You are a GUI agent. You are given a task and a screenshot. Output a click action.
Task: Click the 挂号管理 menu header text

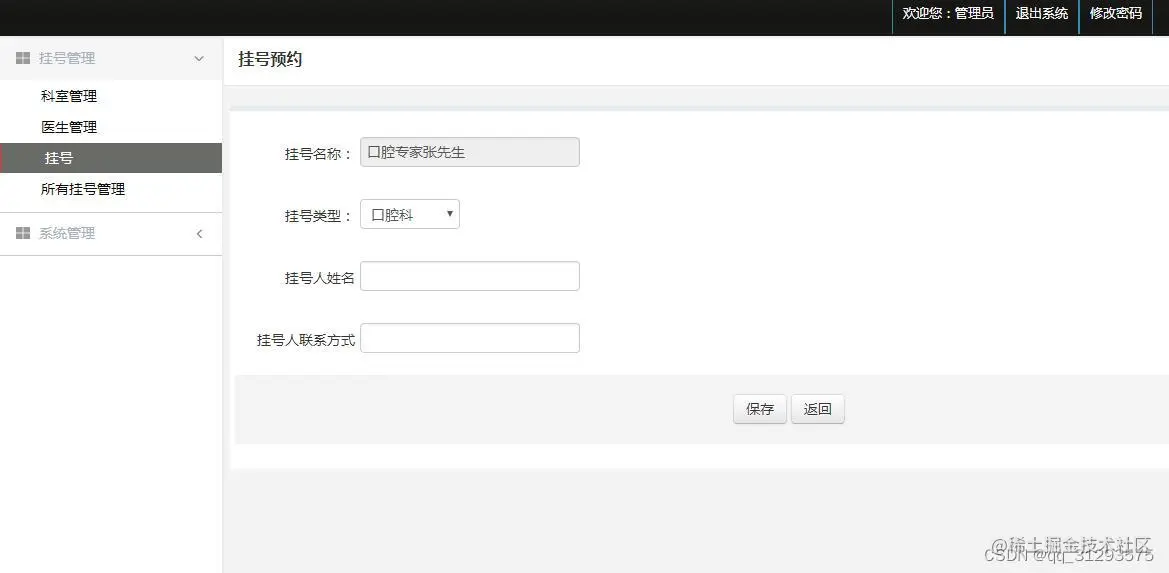point(67,58)
